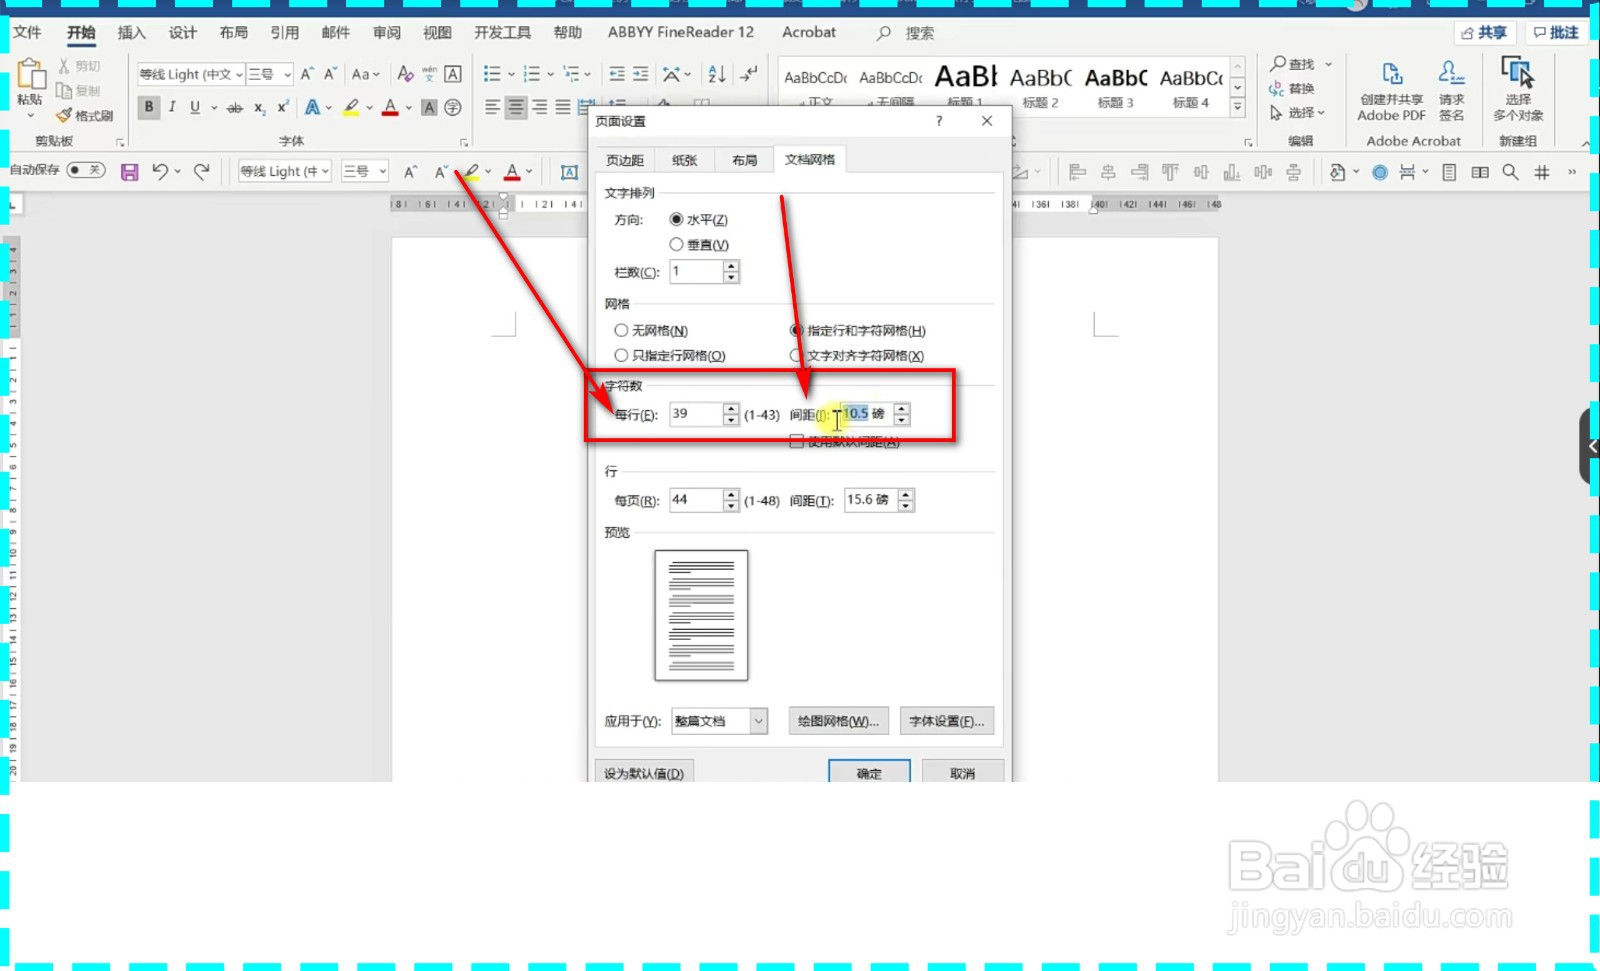
Task: Redo the last action
Action: point(202,172)
